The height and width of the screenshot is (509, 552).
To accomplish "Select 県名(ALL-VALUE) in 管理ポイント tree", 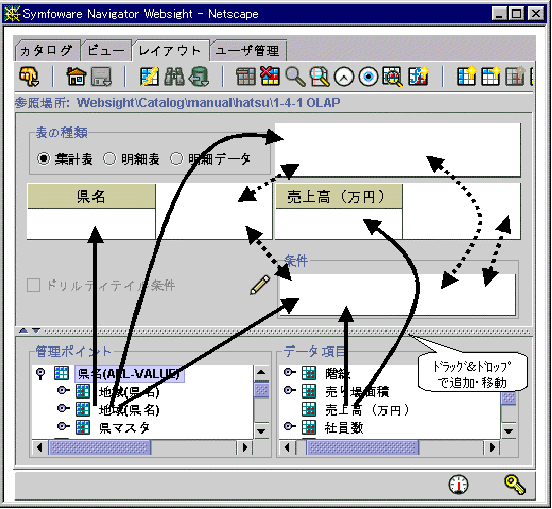I will coord(130,373).
